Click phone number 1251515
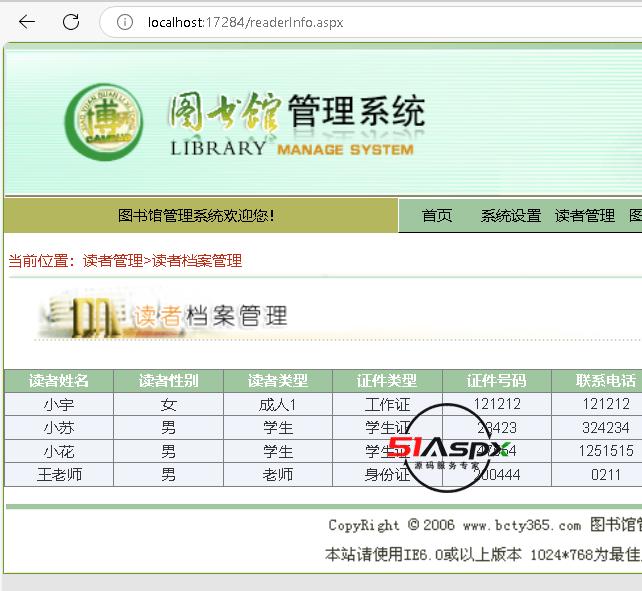The image size is (642, 591). (x=606, y=451)
